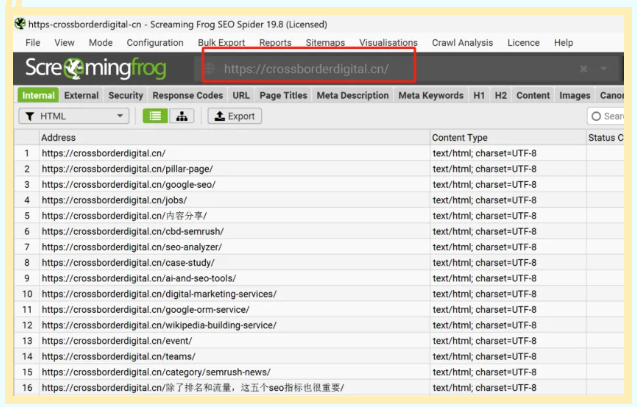Switch to the H2 tab
This screenshot has width=637, height=407.
(500, 95)
